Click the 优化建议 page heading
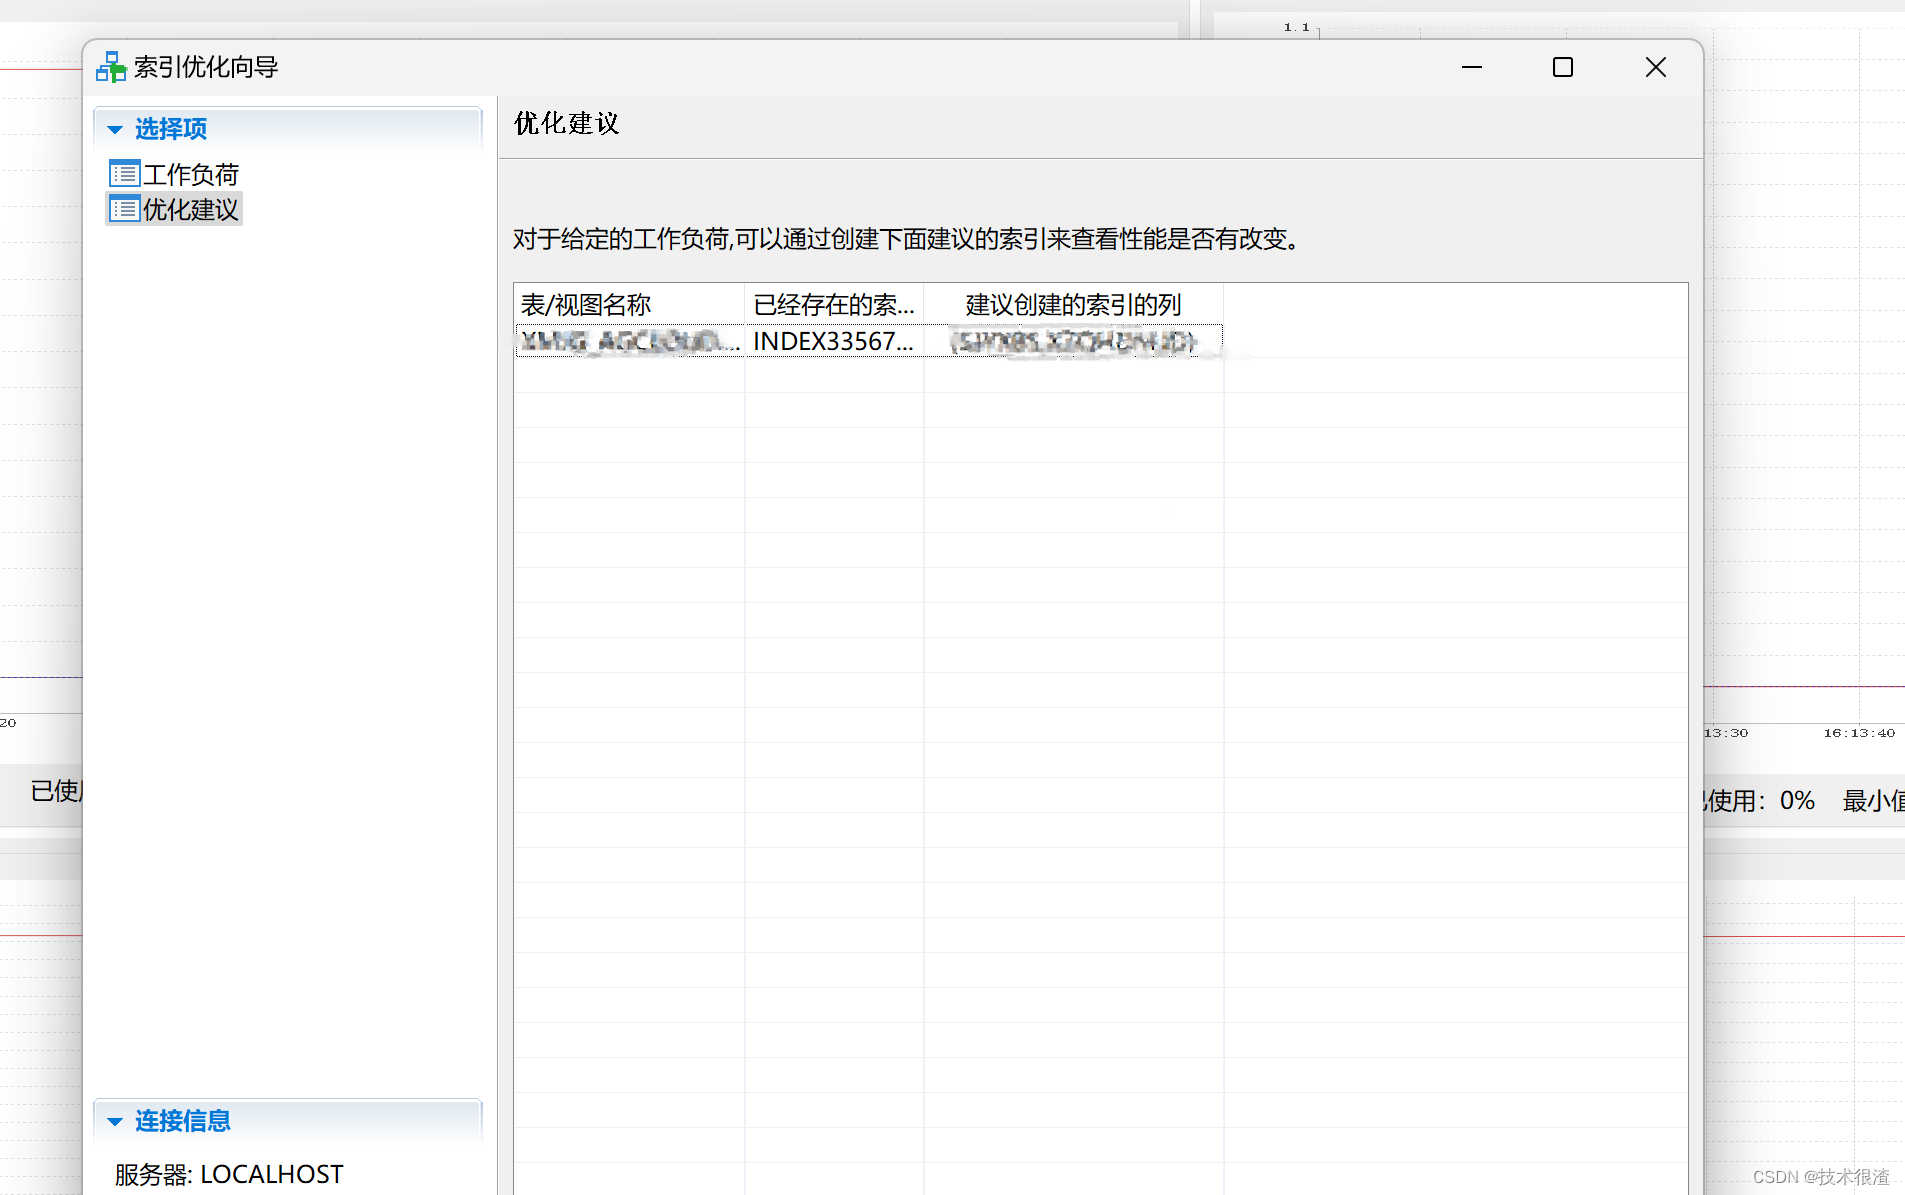The image size is (1905, 1195). point(565,122)
